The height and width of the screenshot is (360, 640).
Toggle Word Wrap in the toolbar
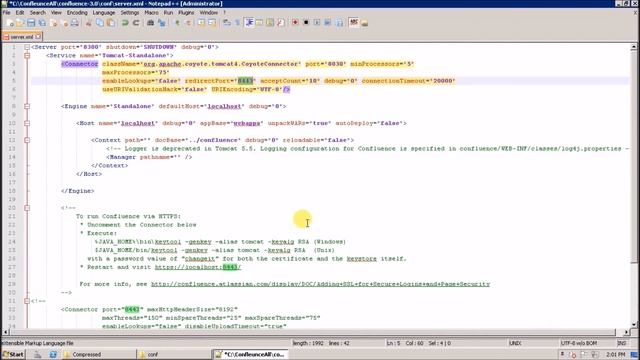(227, 23)
